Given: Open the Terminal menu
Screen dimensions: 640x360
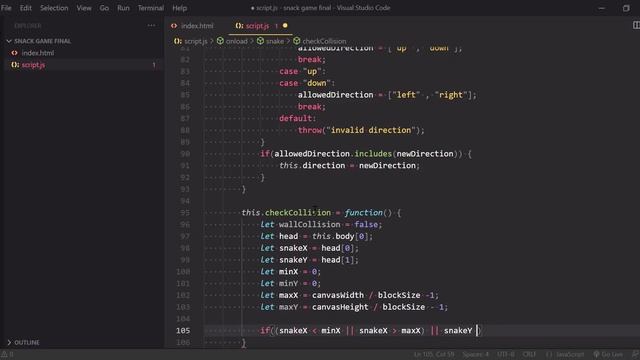Looking at the screenshot, I should (151, 8).
